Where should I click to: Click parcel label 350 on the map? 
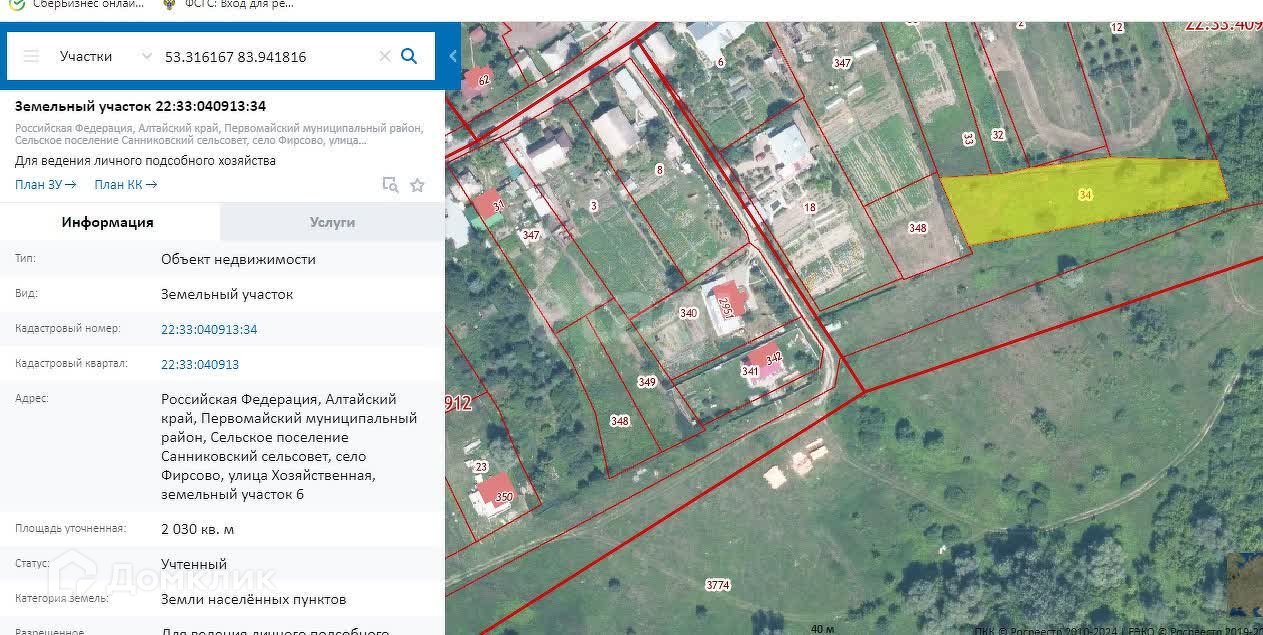[504, 497]
